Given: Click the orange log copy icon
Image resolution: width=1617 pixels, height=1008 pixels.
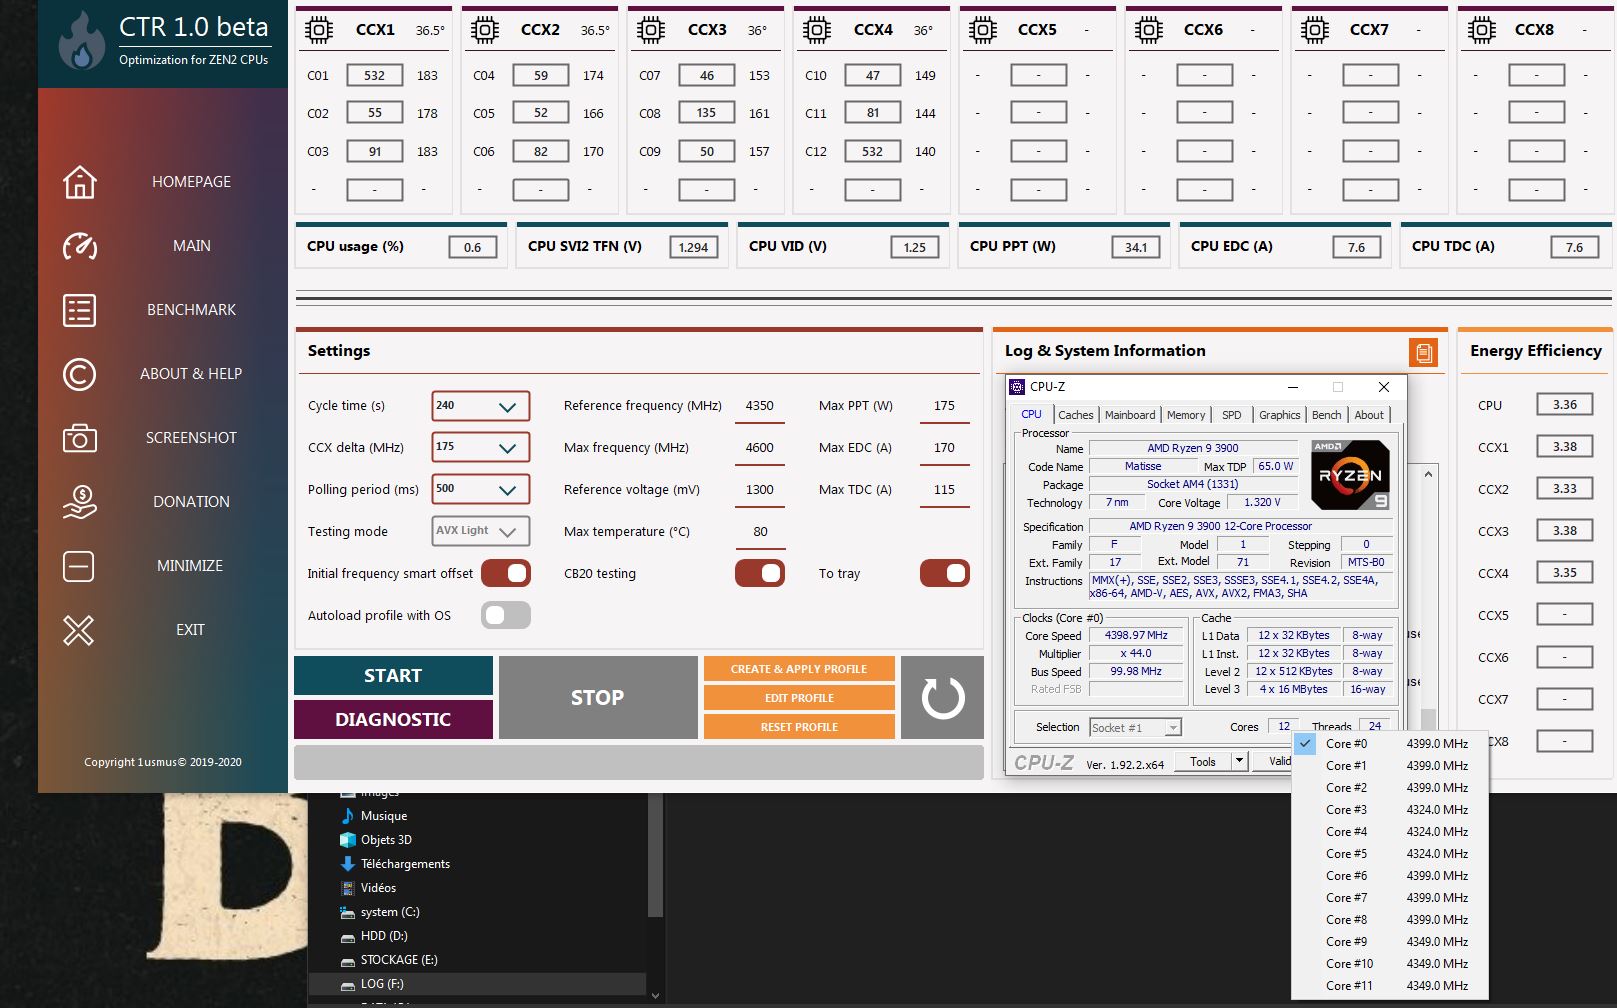Looking at the screenshot, I should pyautogui.click(x=1424, y=352).
